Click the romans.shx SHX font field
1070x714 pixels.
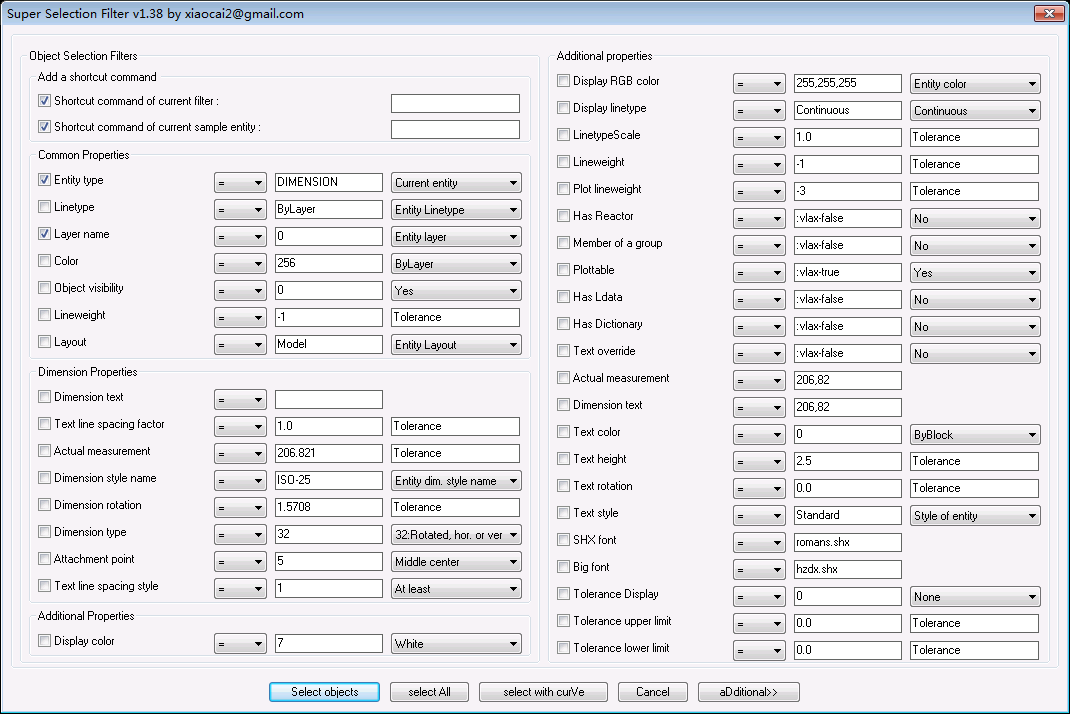tap(847, 543)
